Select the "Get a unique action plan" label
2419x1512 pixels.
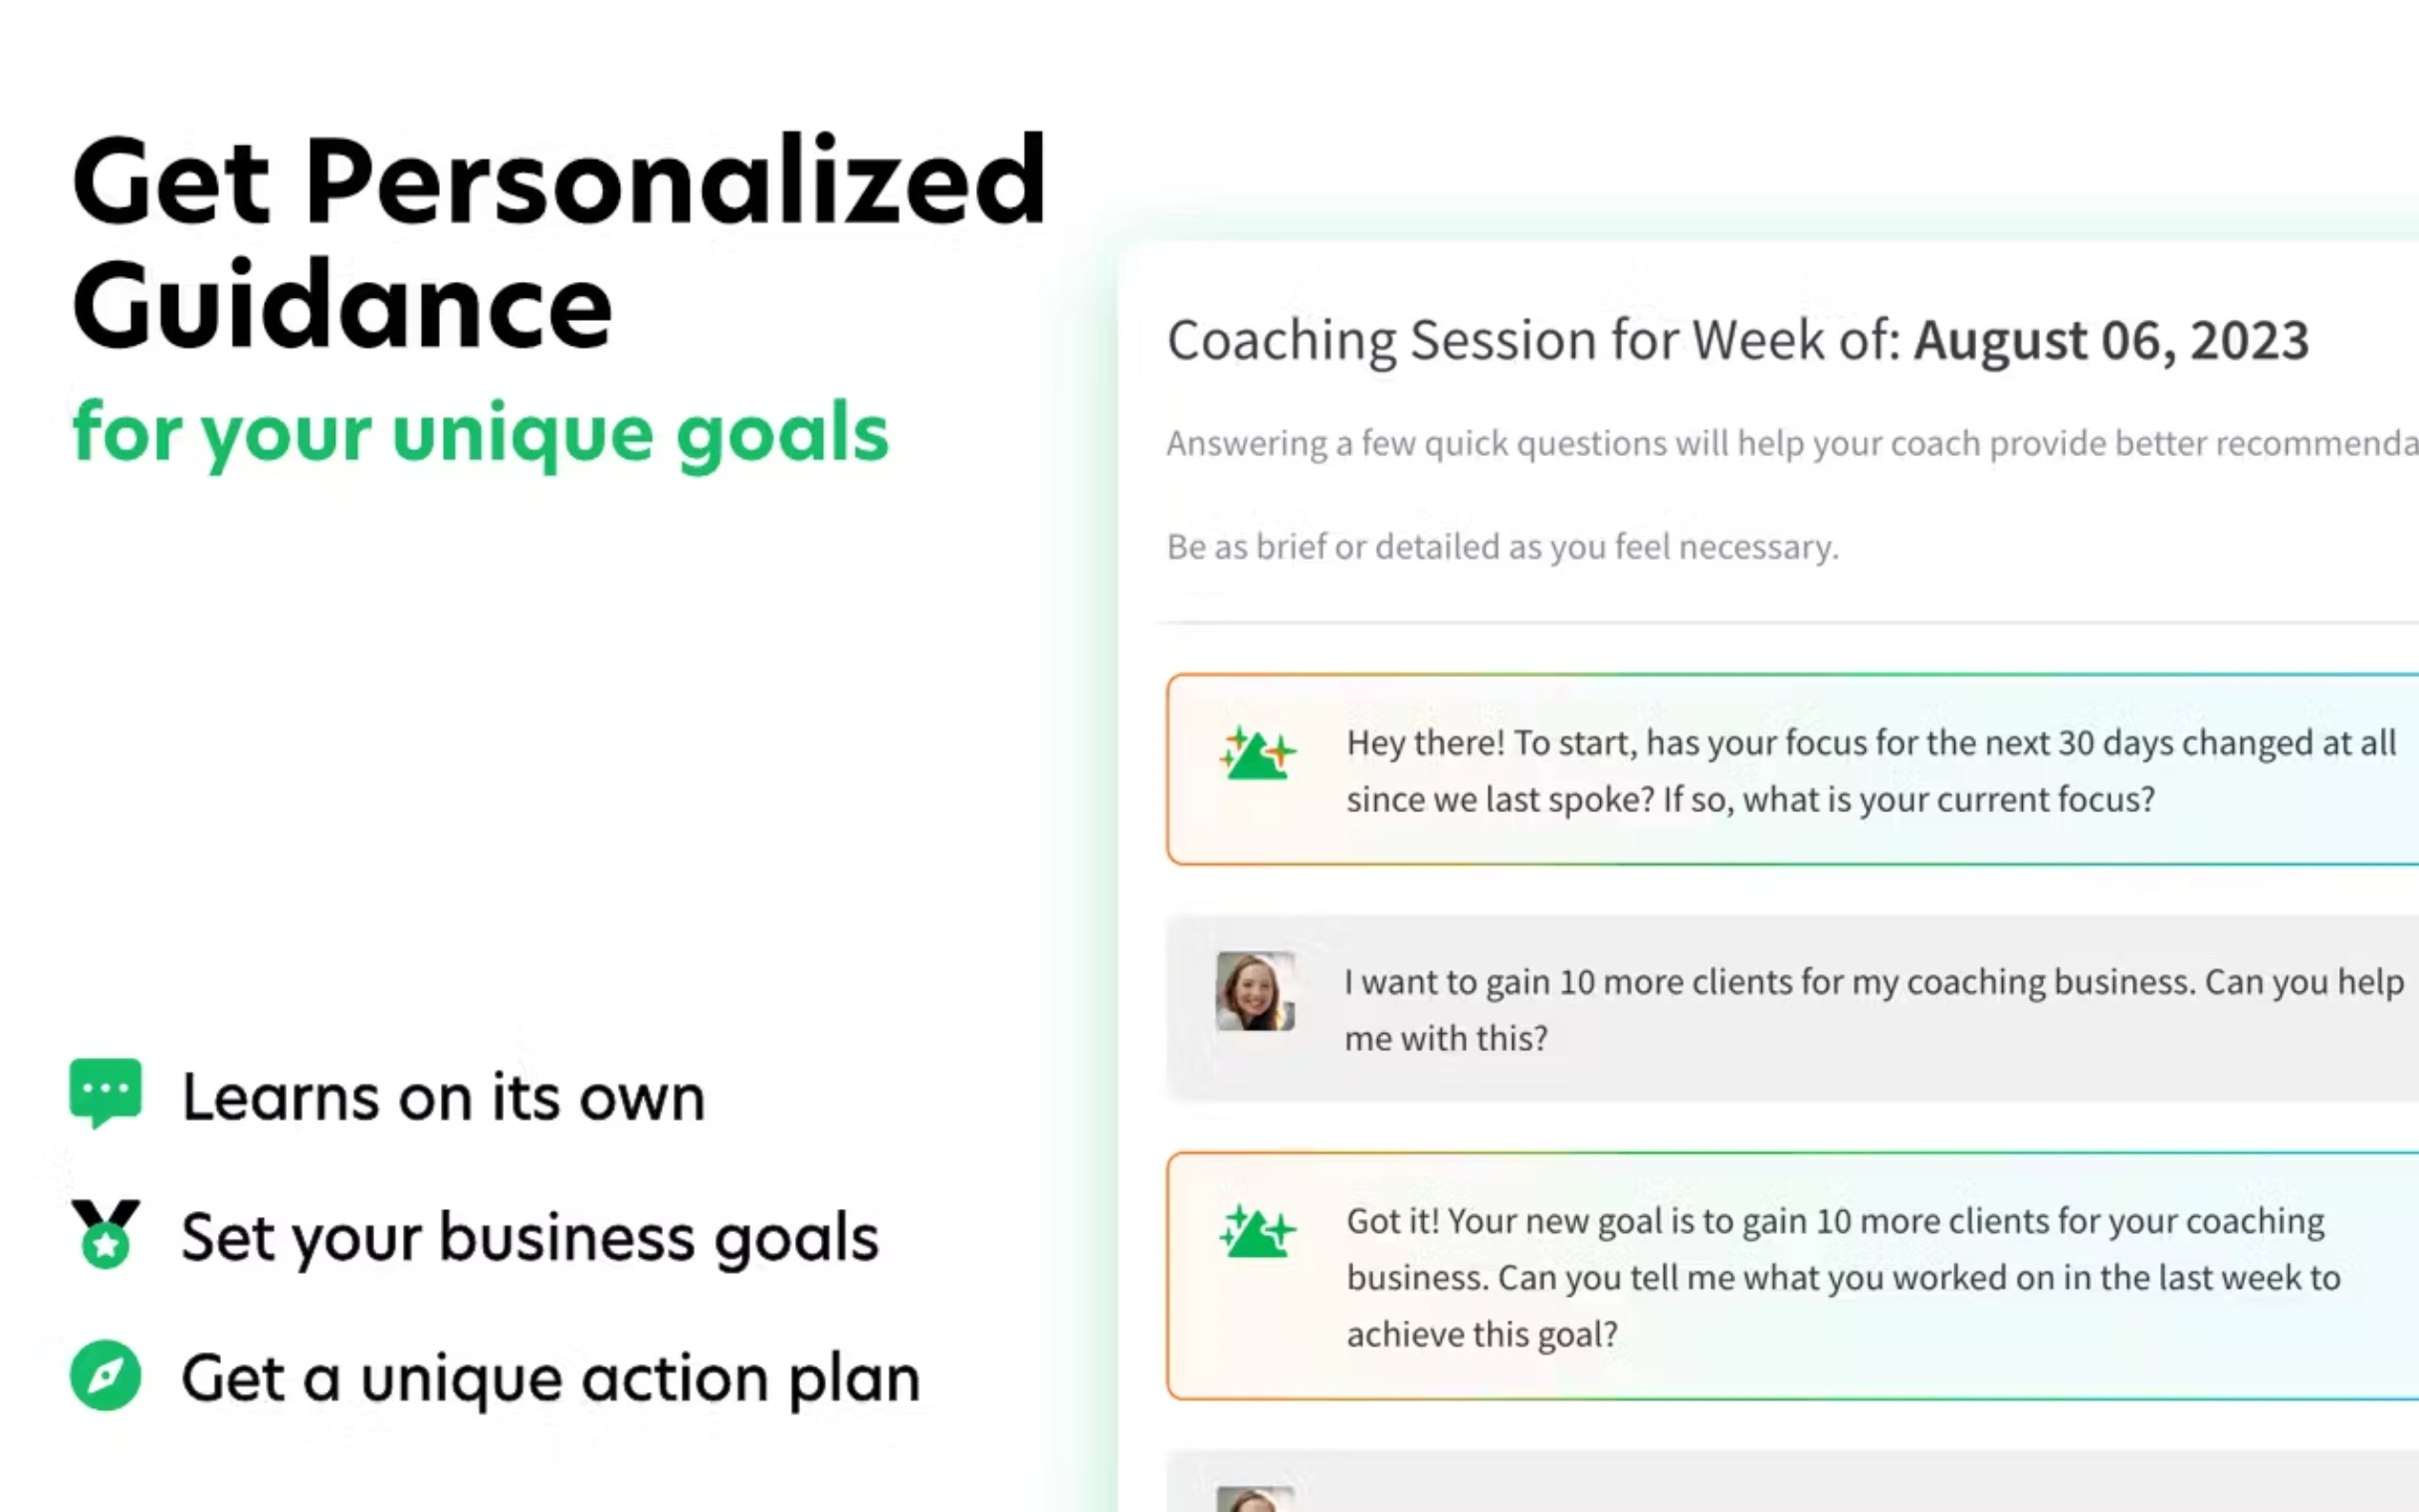pyautogui.click(x=550, y=1378)
